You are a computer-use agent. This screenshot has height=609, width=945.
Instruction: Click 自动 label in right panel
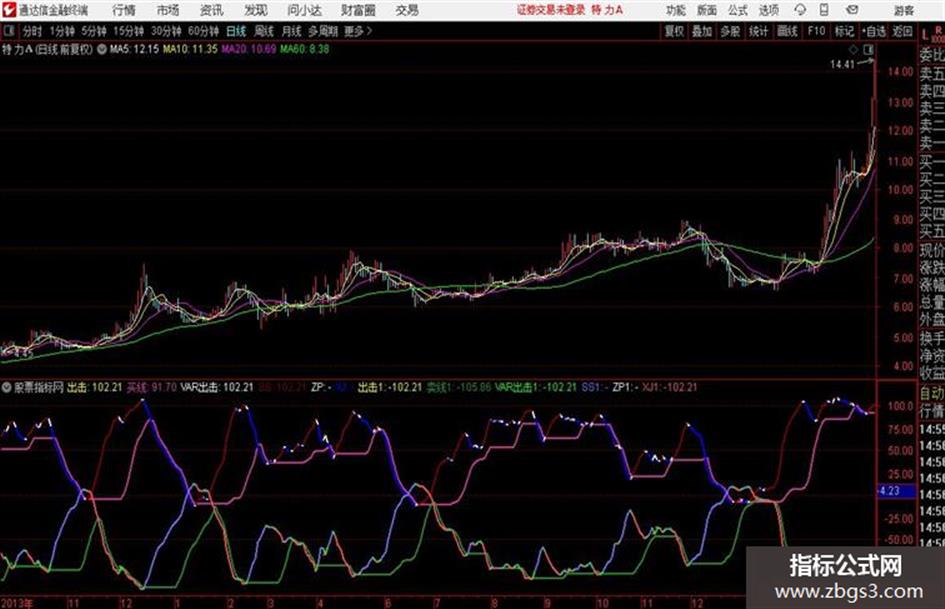click(932, 393)
